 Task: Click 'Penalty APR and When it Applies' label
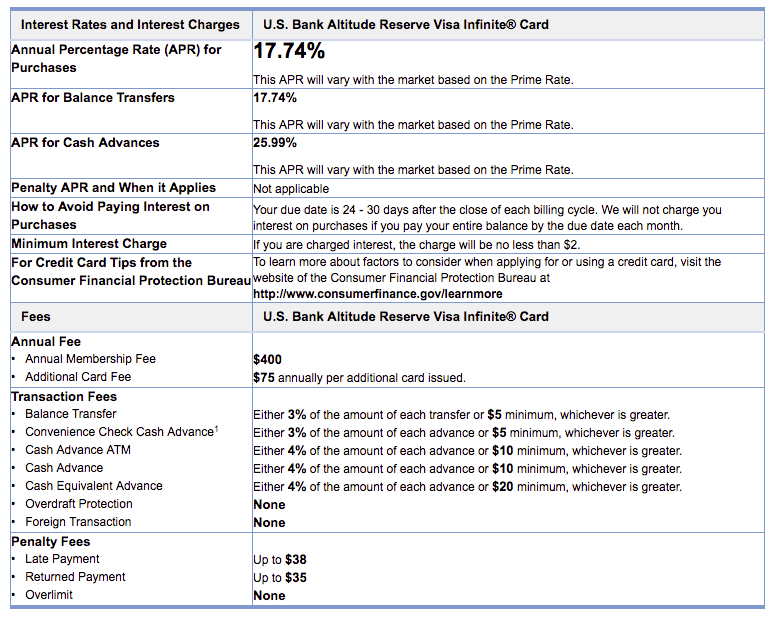(x=113, y=188)
